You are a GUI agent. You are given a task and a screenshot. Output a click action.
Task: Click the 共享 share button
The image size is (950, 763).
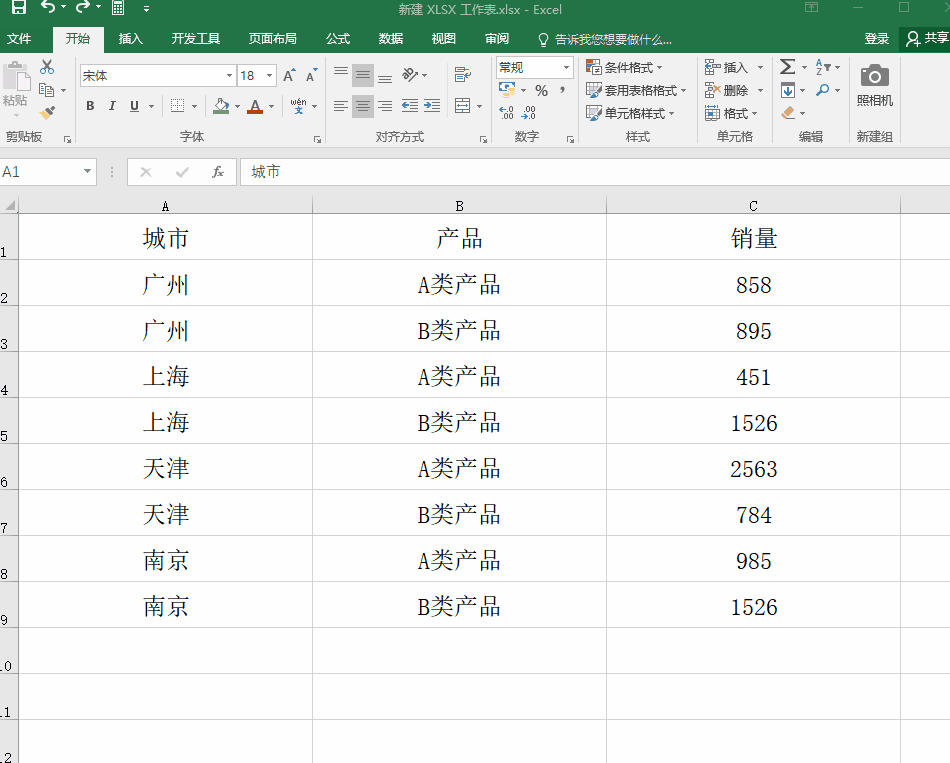click(x=925, y=39)
